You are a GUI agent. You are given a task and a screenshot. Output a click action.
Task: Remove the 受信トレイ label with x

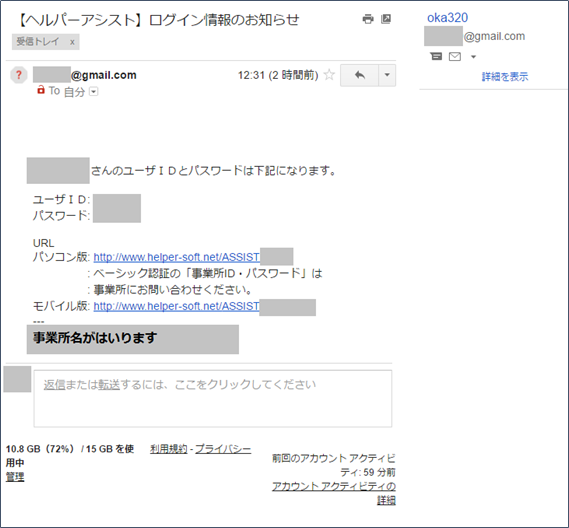[x=72, y=42]
